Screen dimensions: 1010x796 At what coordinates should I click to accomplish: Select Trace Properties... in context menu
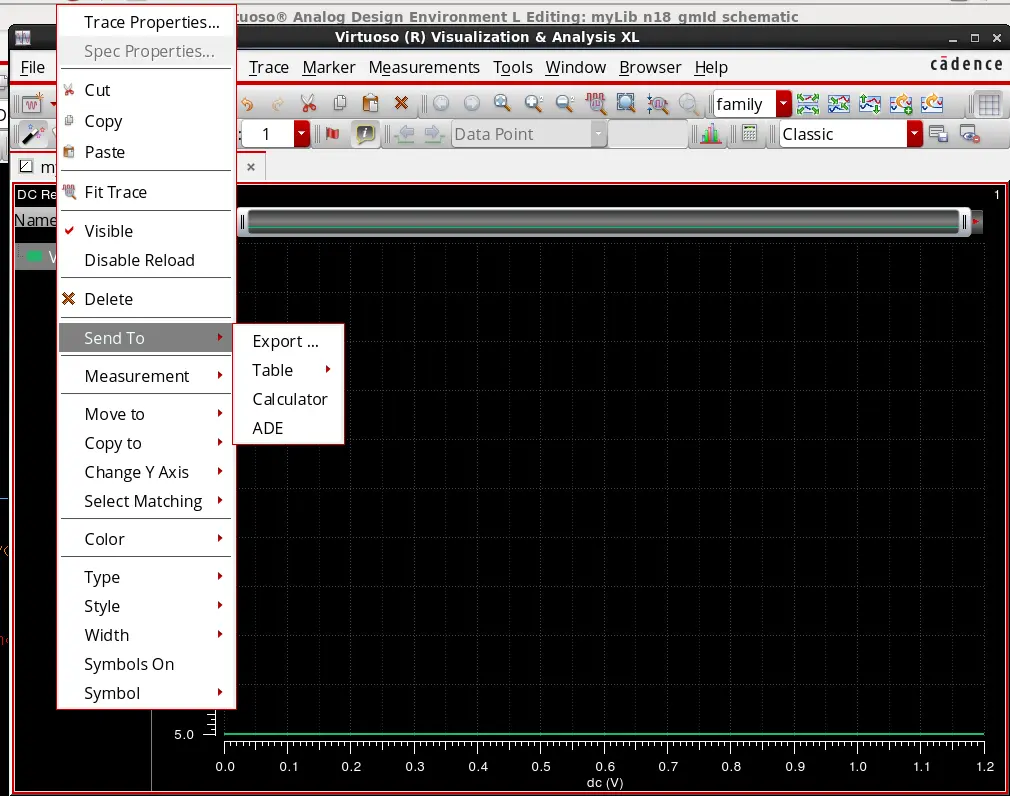point(146,23)
